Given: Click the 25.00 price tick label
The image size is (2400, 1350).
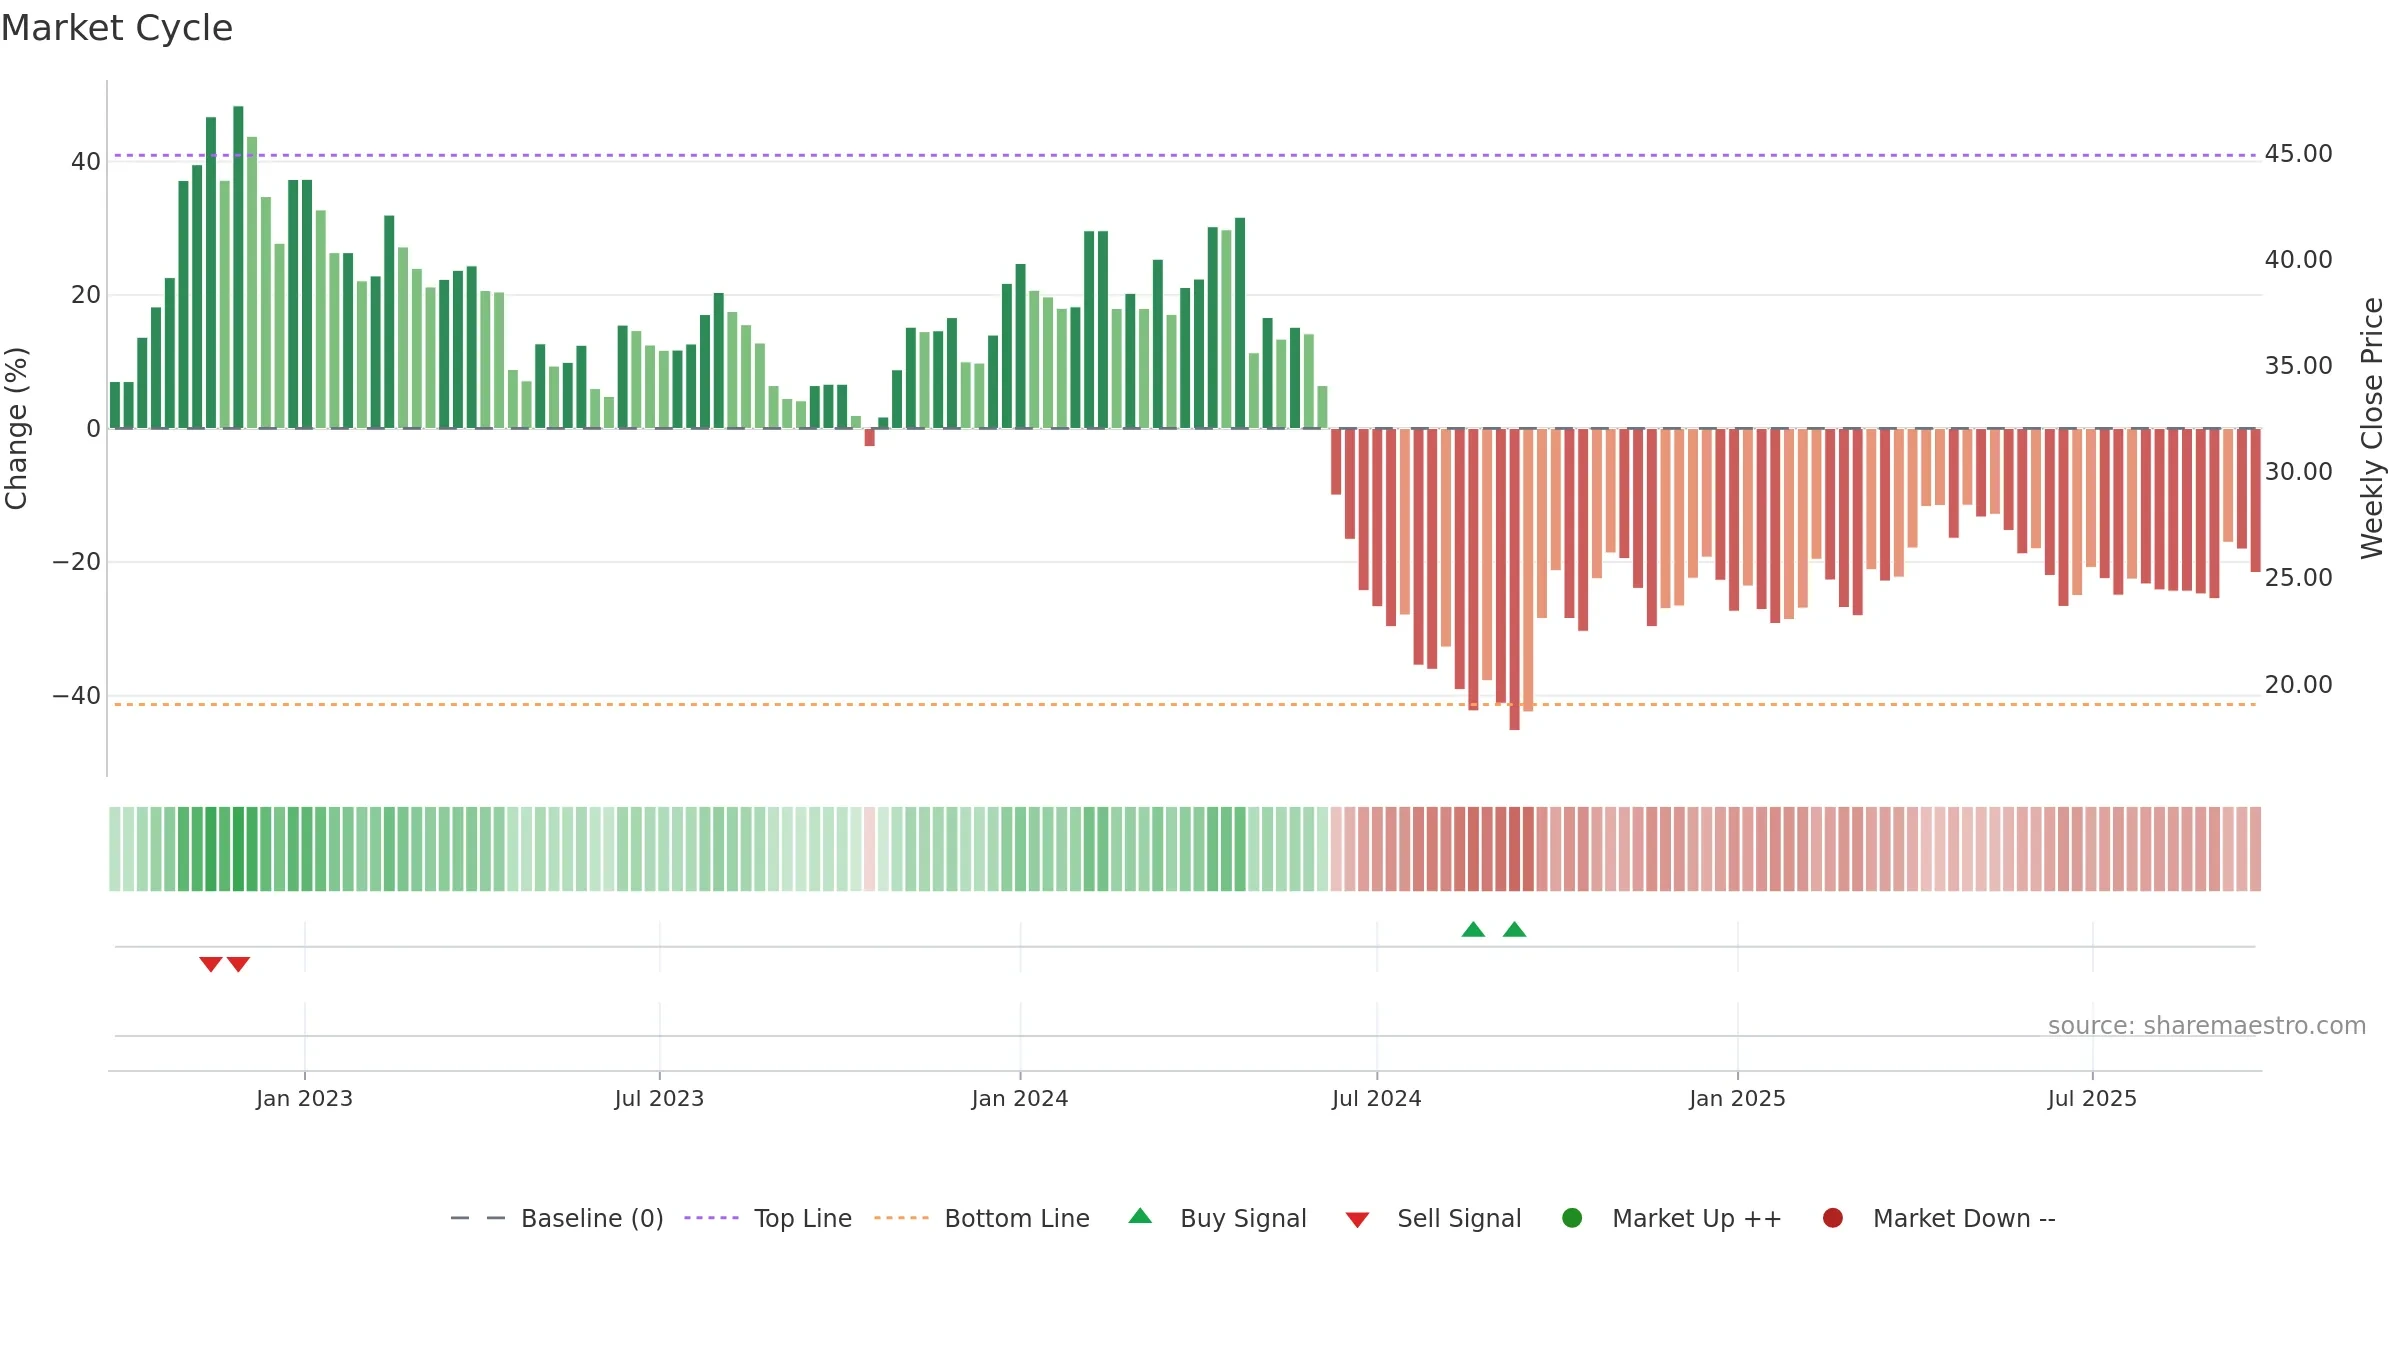Looking at the screenshot, I should tap(2298, 578).
